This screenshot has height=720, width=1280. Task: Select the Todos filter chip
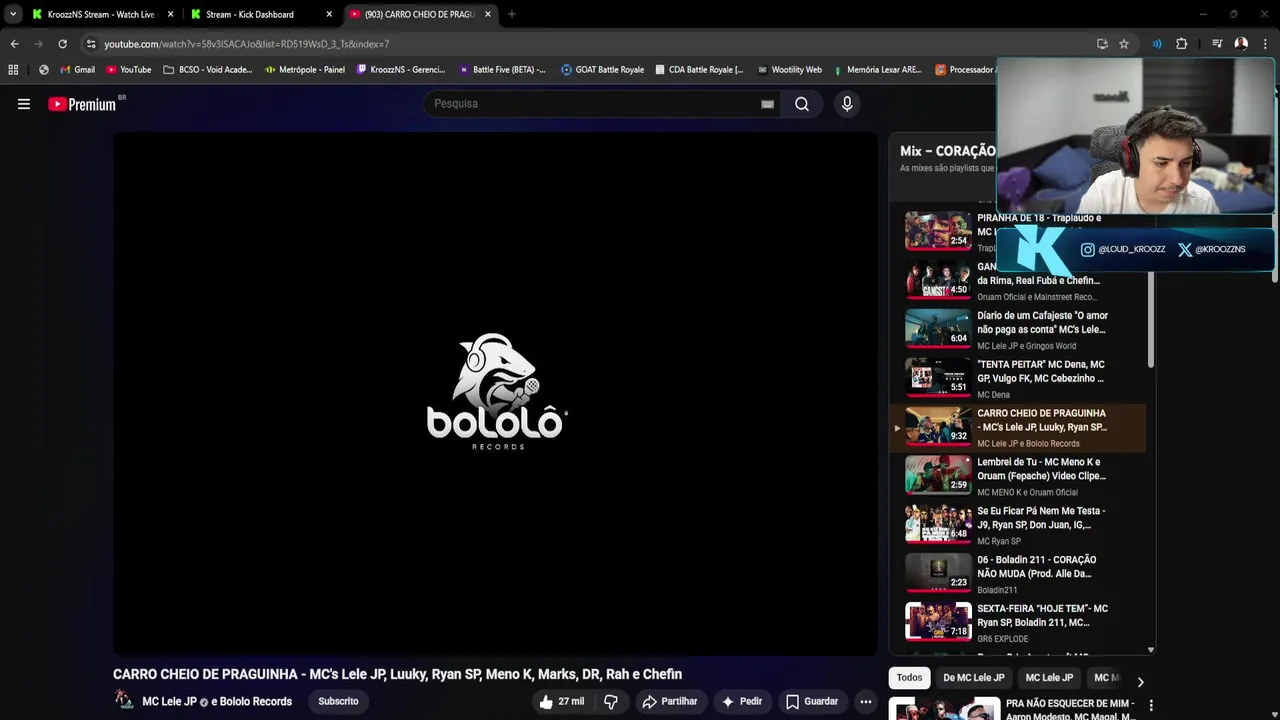909,678
